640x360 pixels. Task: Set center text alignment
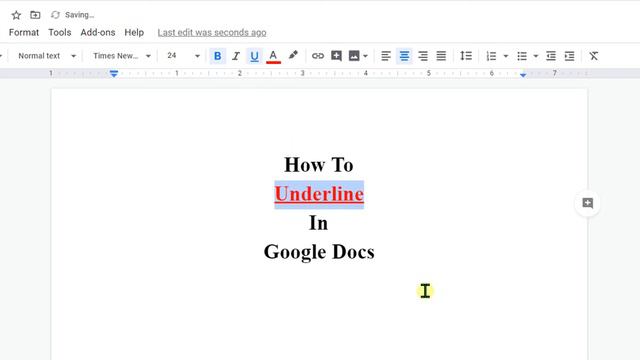(x=404, y=56)
